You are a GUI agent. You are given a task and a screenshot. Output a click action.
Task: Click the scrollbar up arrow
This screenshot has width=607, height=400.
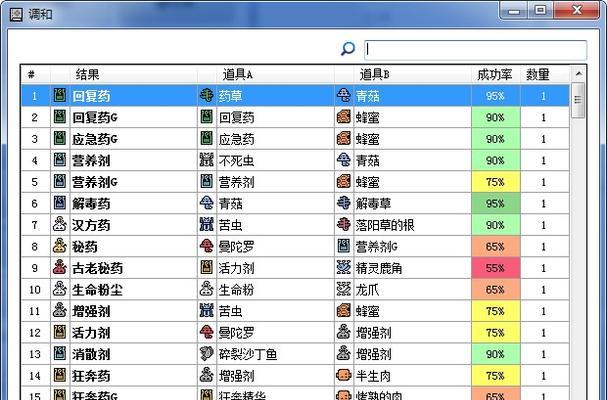pyautogui.click(x=578, y=74)
